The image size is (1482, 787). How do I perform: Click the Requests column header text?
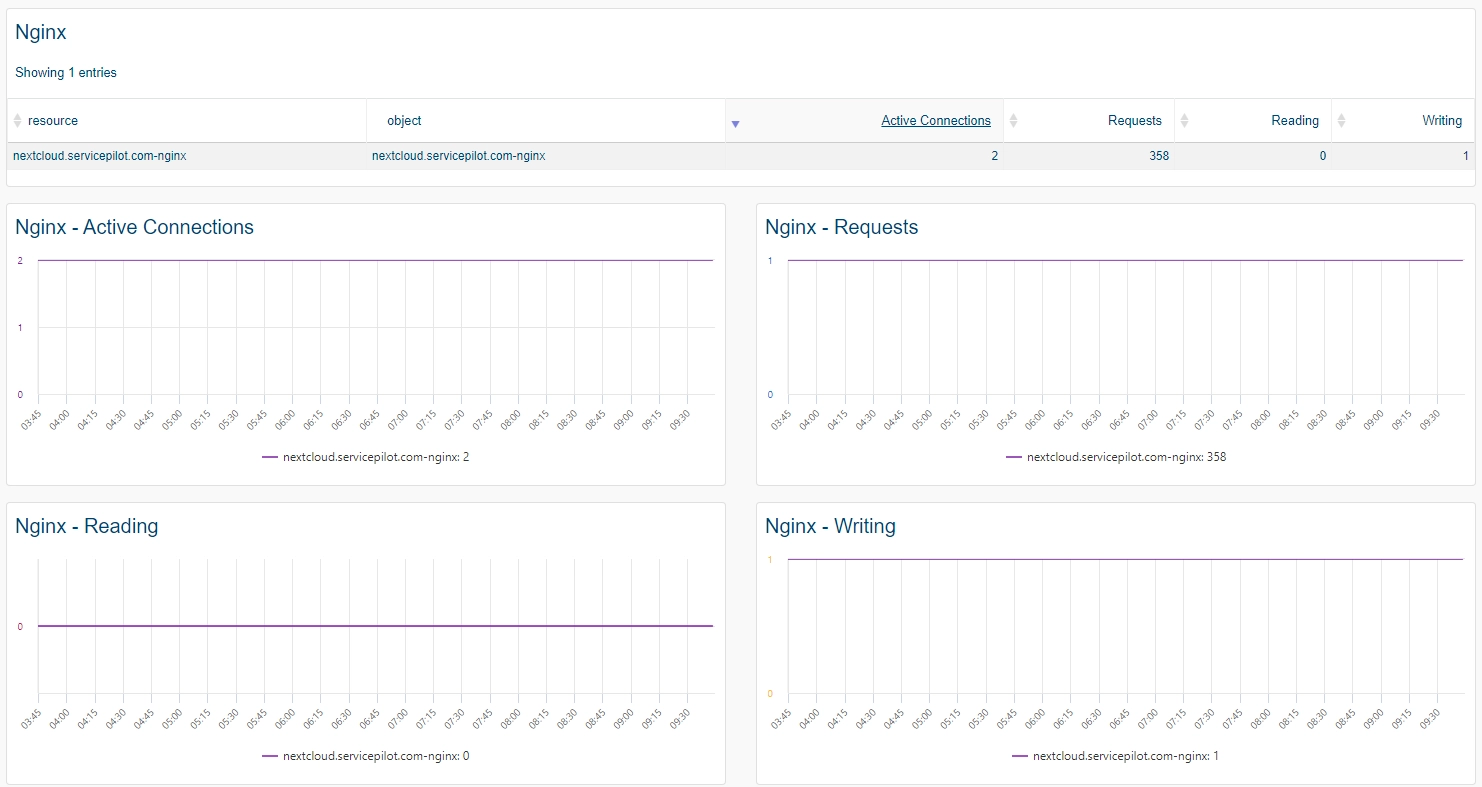(x=1135, y=121)
